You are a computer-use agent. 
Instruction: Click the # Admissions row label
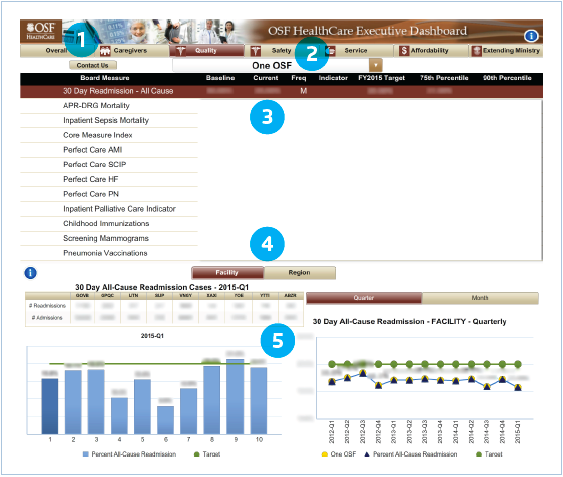coord(47,318)
